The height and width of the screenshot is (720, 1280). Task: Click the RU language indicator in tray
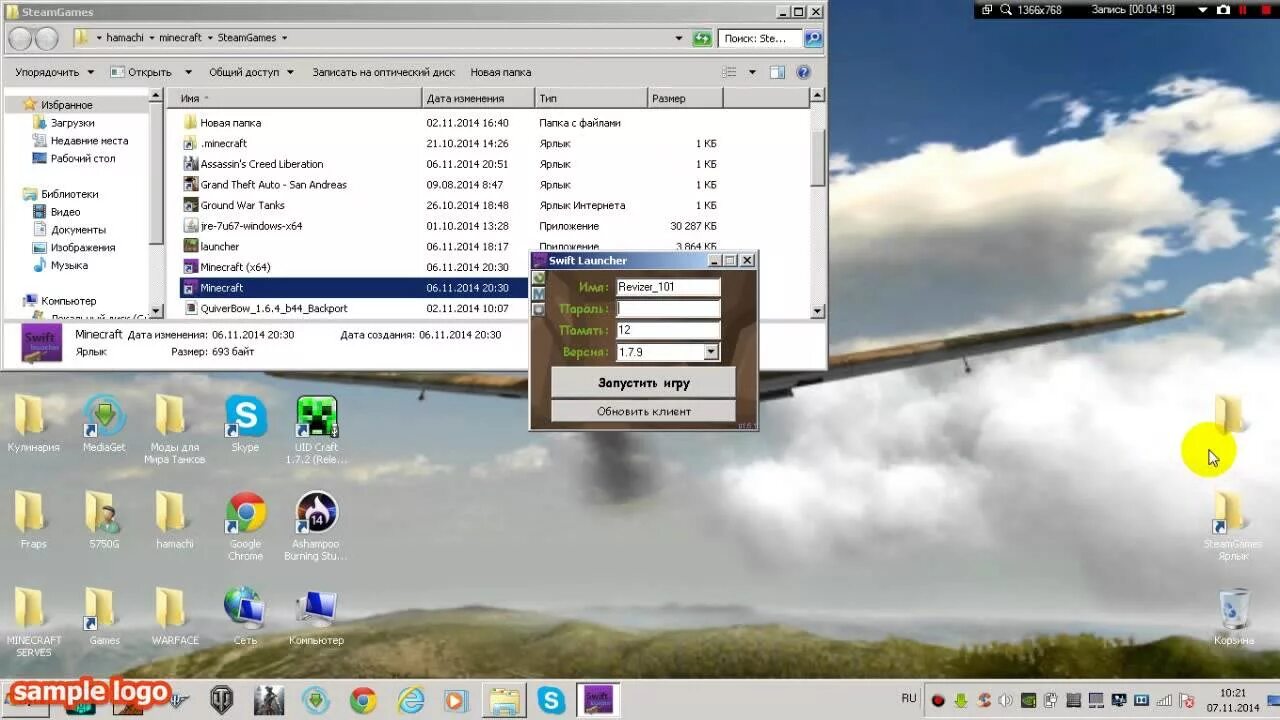pos(908,698)
